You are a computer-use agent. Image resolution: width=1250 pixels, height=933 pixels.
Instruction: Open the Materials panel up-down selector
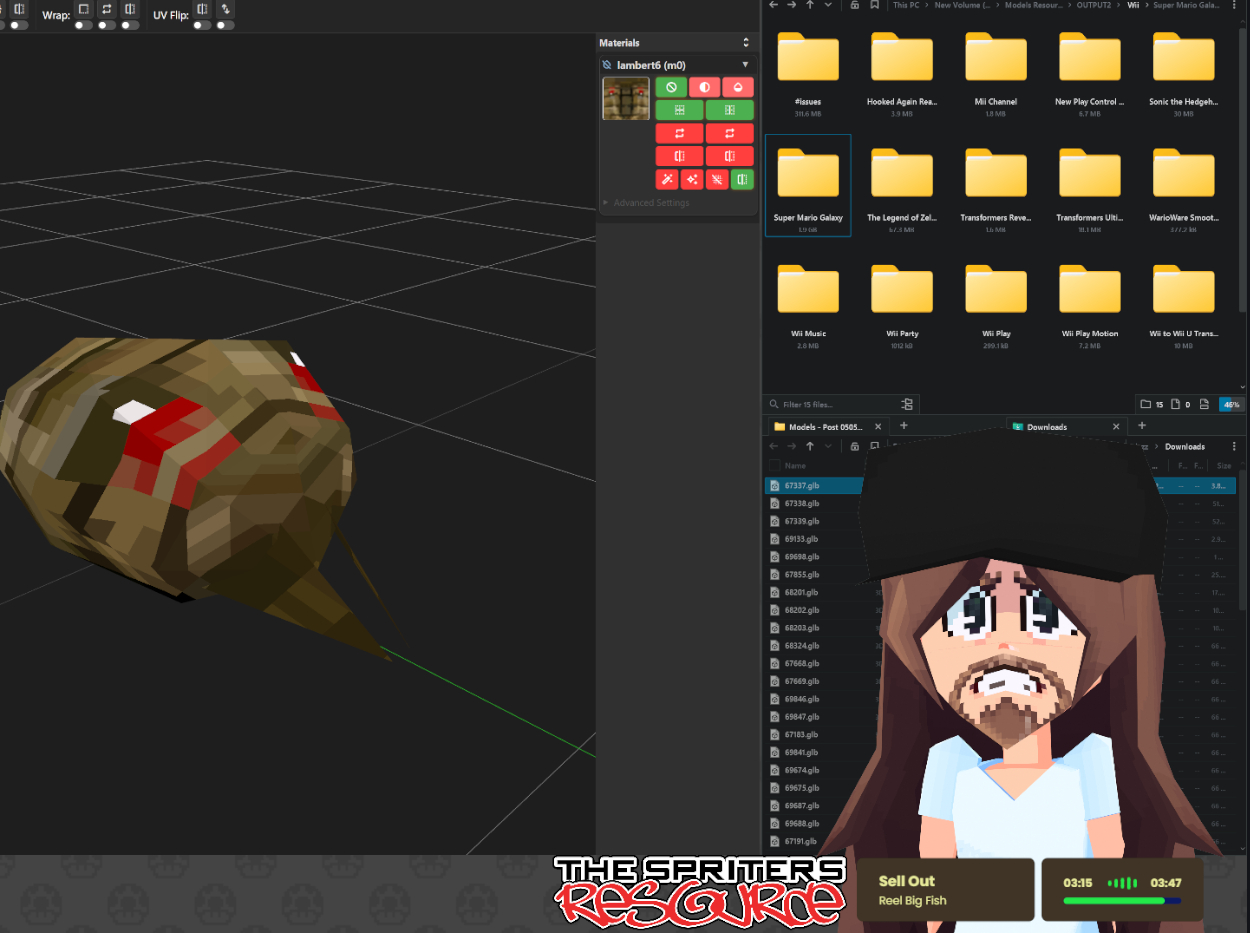coord(745,43)
